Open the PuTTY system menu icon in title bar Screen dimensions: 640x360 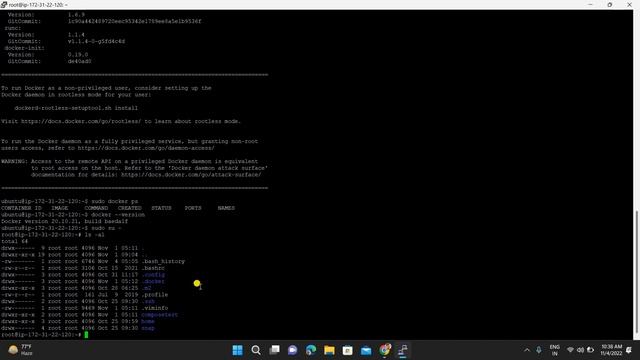[x=4, y=4]
